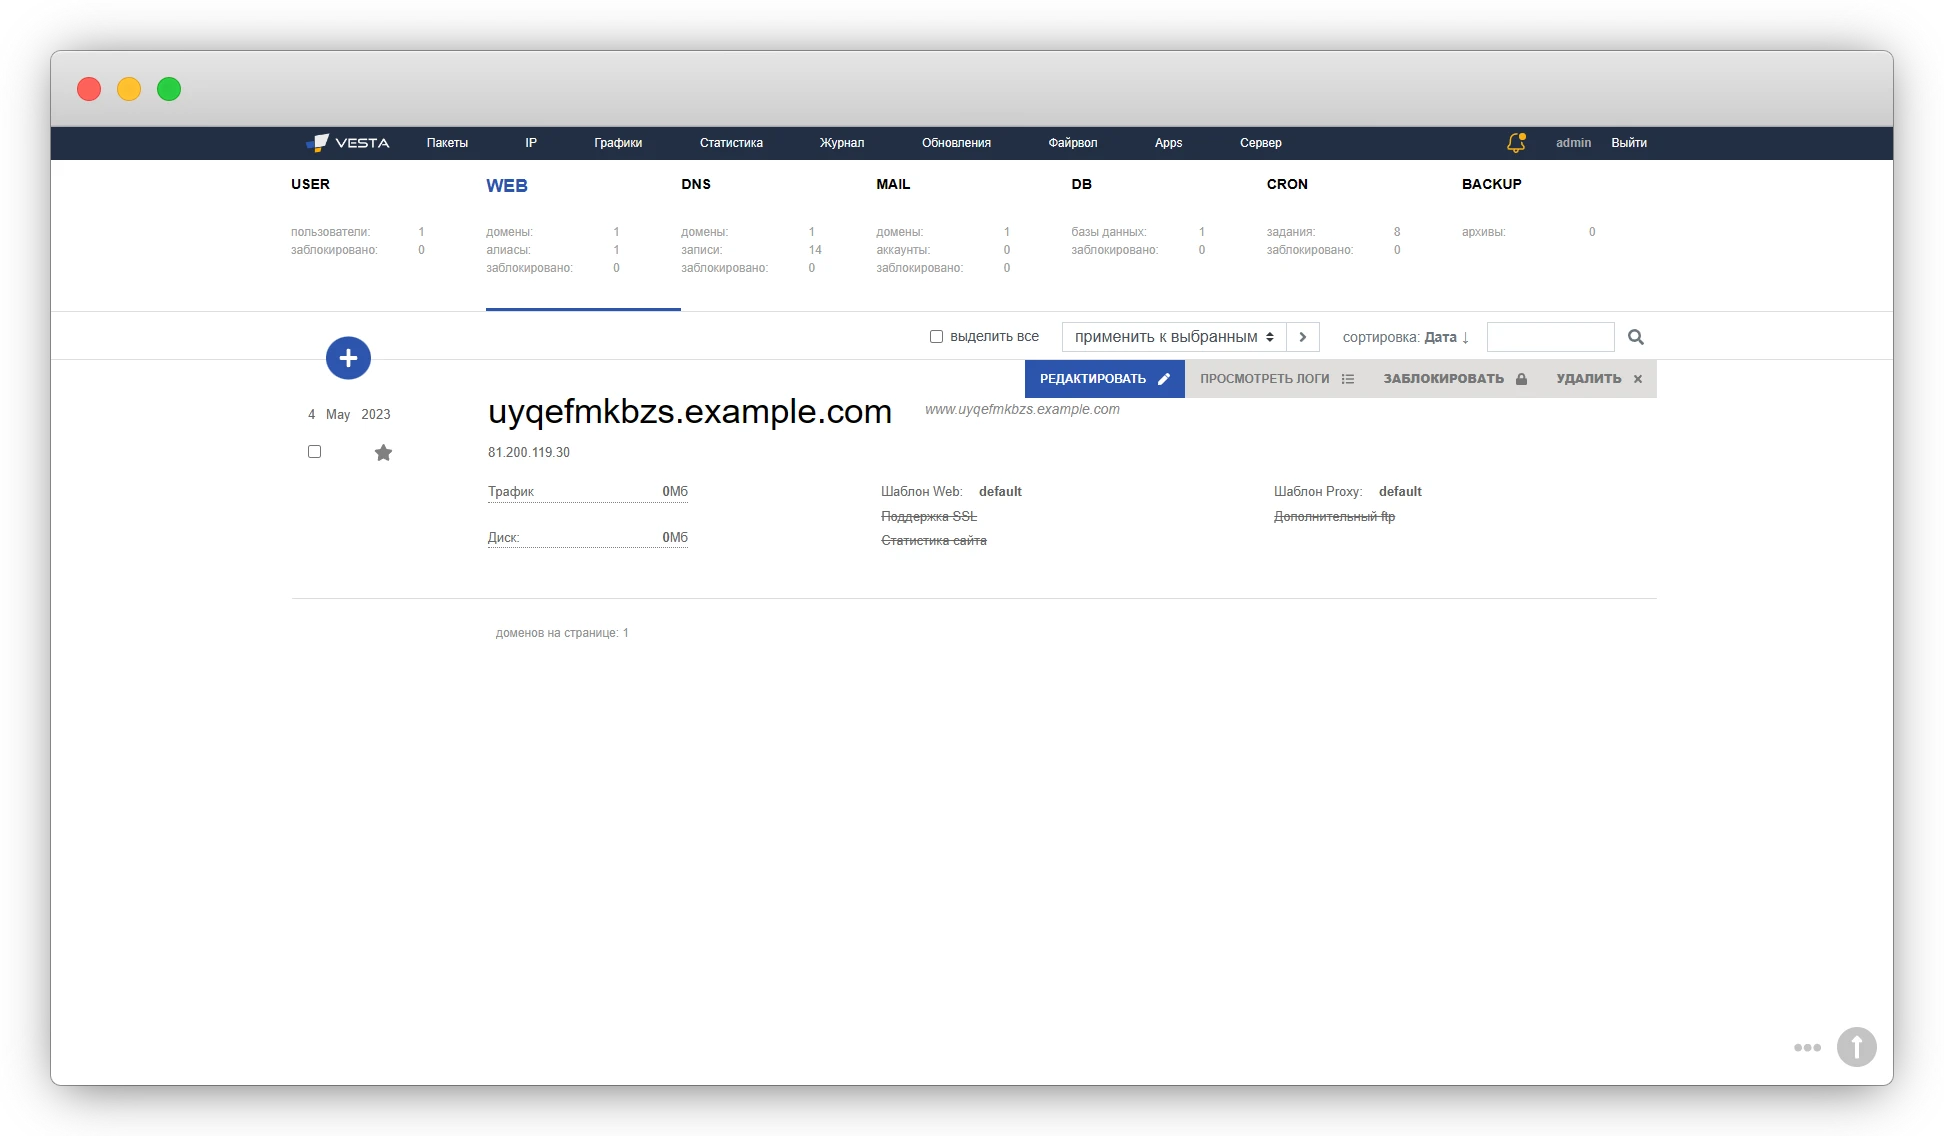Open the применить к выбранным dropdown
Image resolution: width=1944 pixels, height=1136 pixels.
point(1175,337)
